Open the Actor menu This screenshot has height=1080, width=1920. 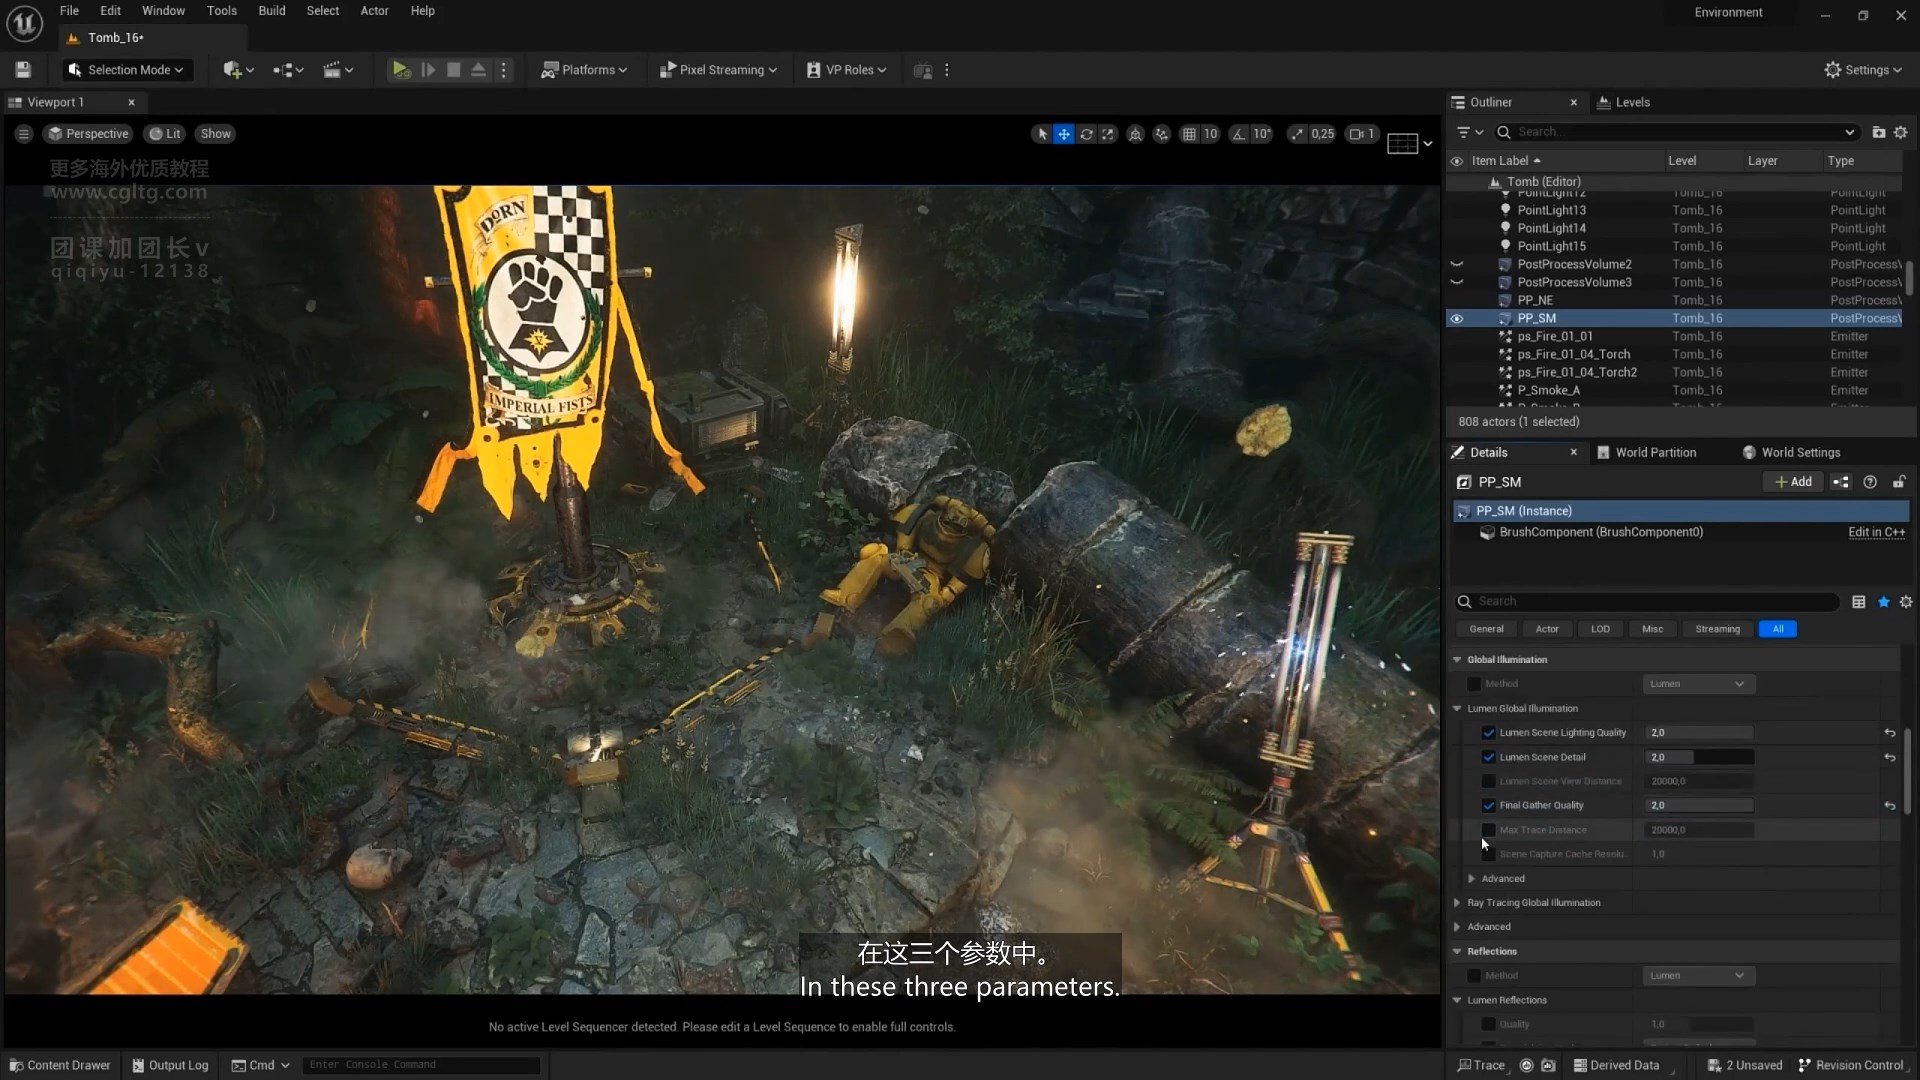(374, 11)
